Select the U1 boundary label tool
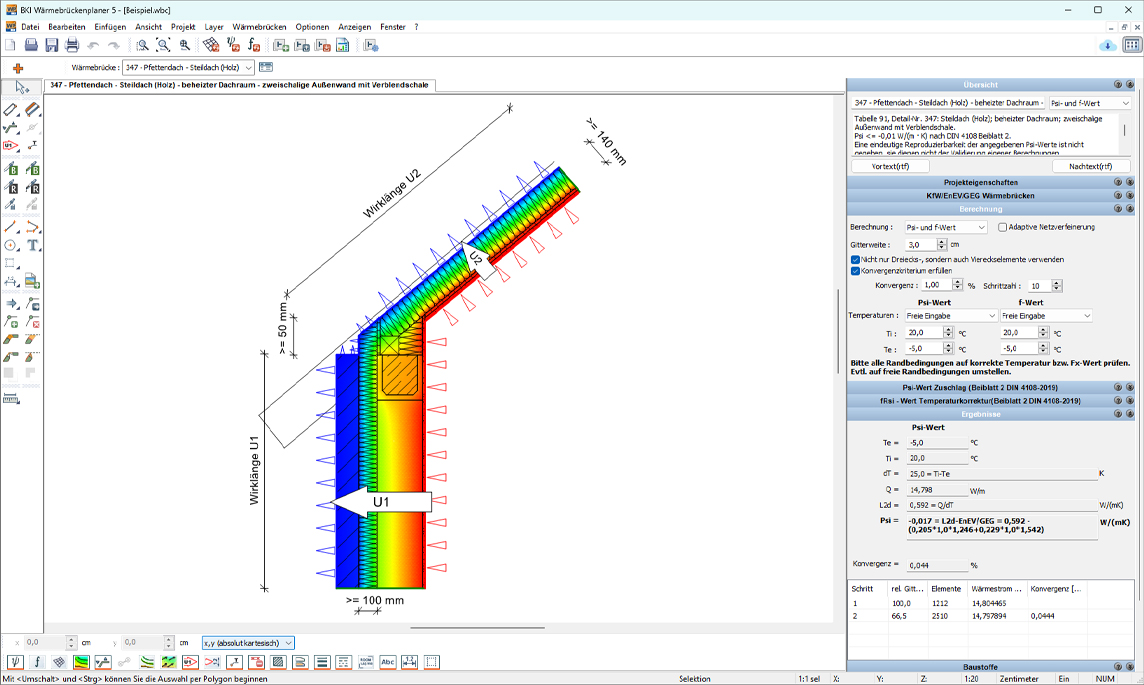 [x=10, y=145]
